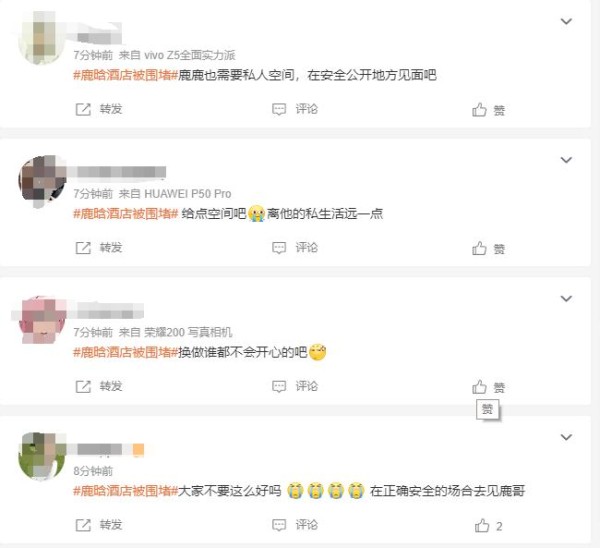
Task: Open #鹿晗酒店被围堵# hashtag in last post
Action: [x=126, y=491]
